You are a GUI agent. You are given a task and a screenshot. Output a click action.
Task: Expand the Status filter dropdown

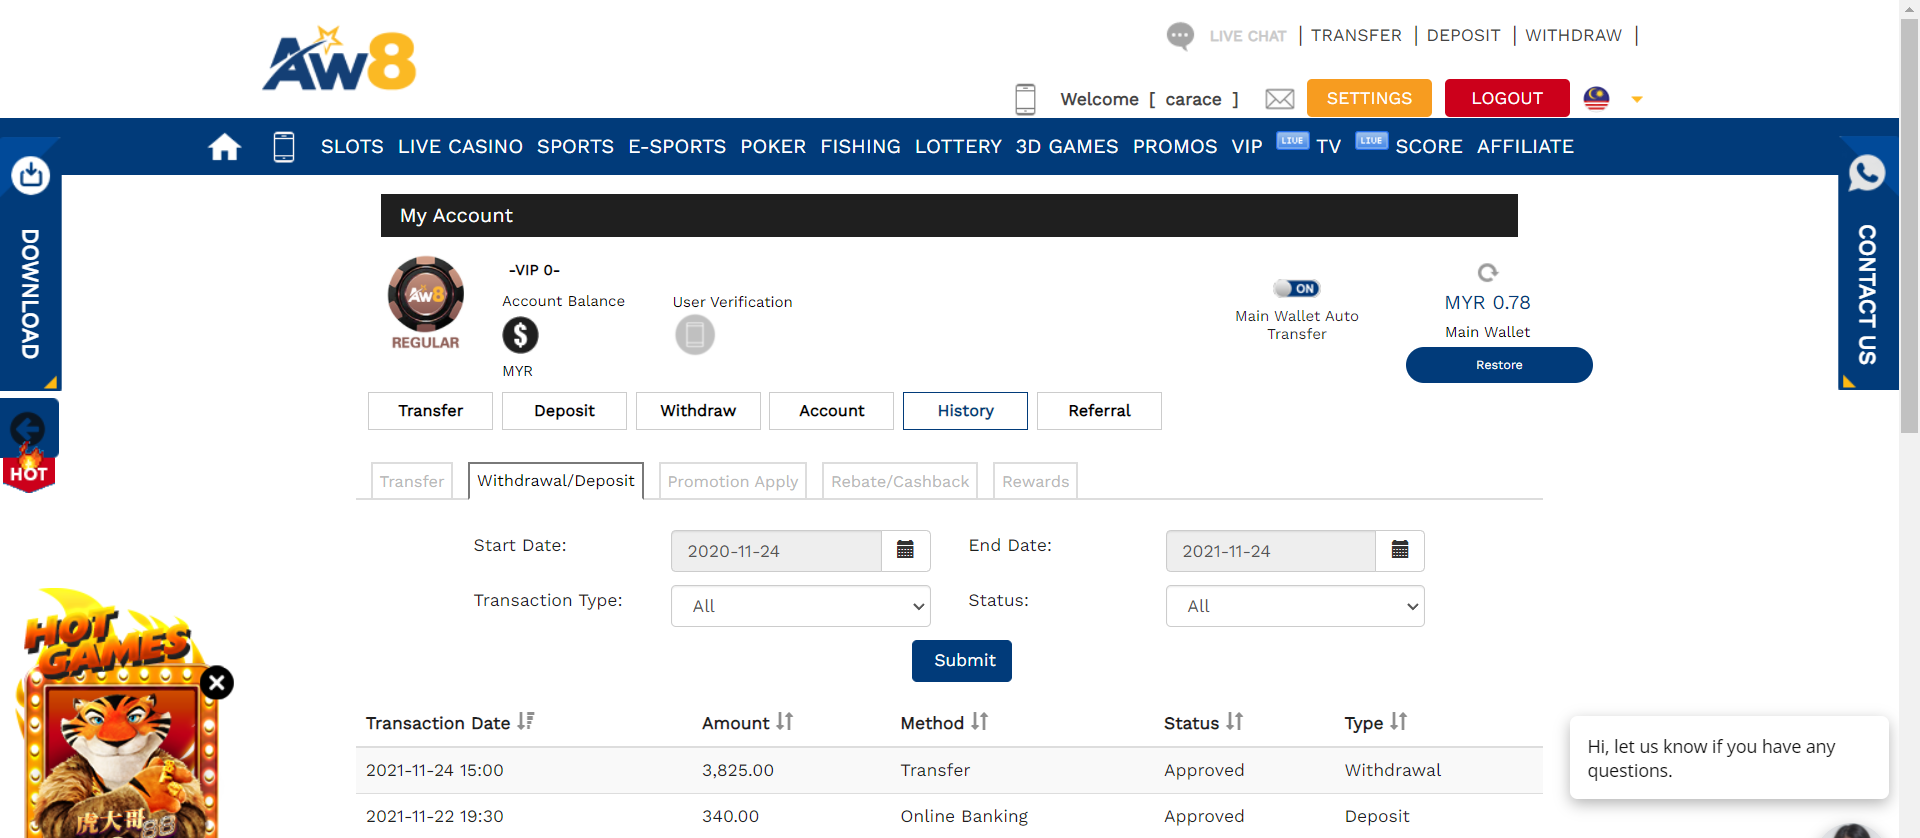(1294, 606)
